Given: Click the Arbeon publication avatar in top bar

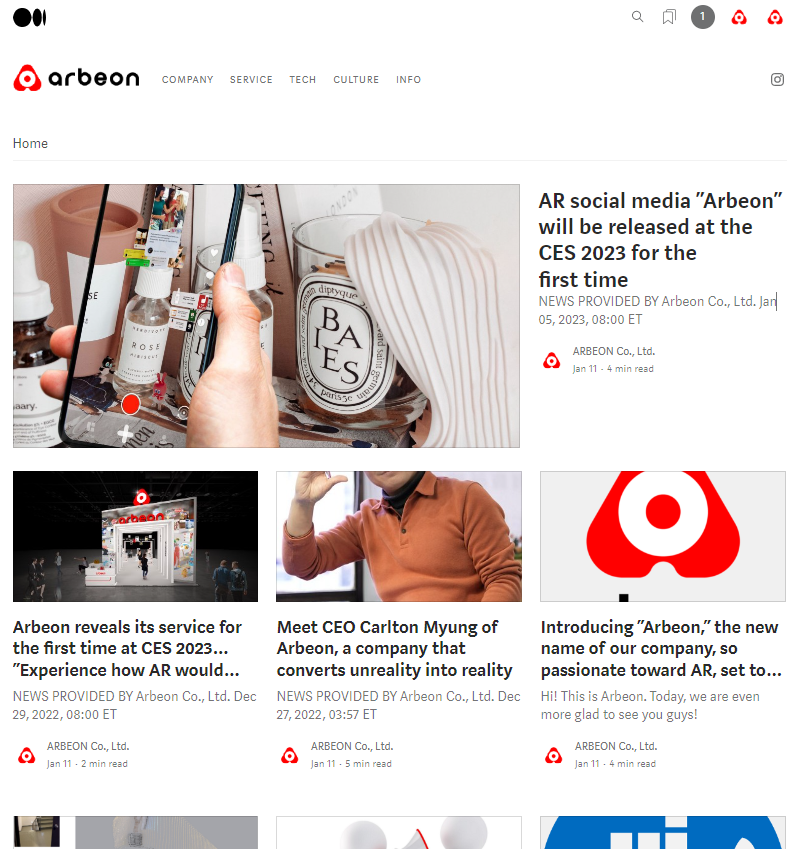Looking at the screenshot, I should coord(739,18).
